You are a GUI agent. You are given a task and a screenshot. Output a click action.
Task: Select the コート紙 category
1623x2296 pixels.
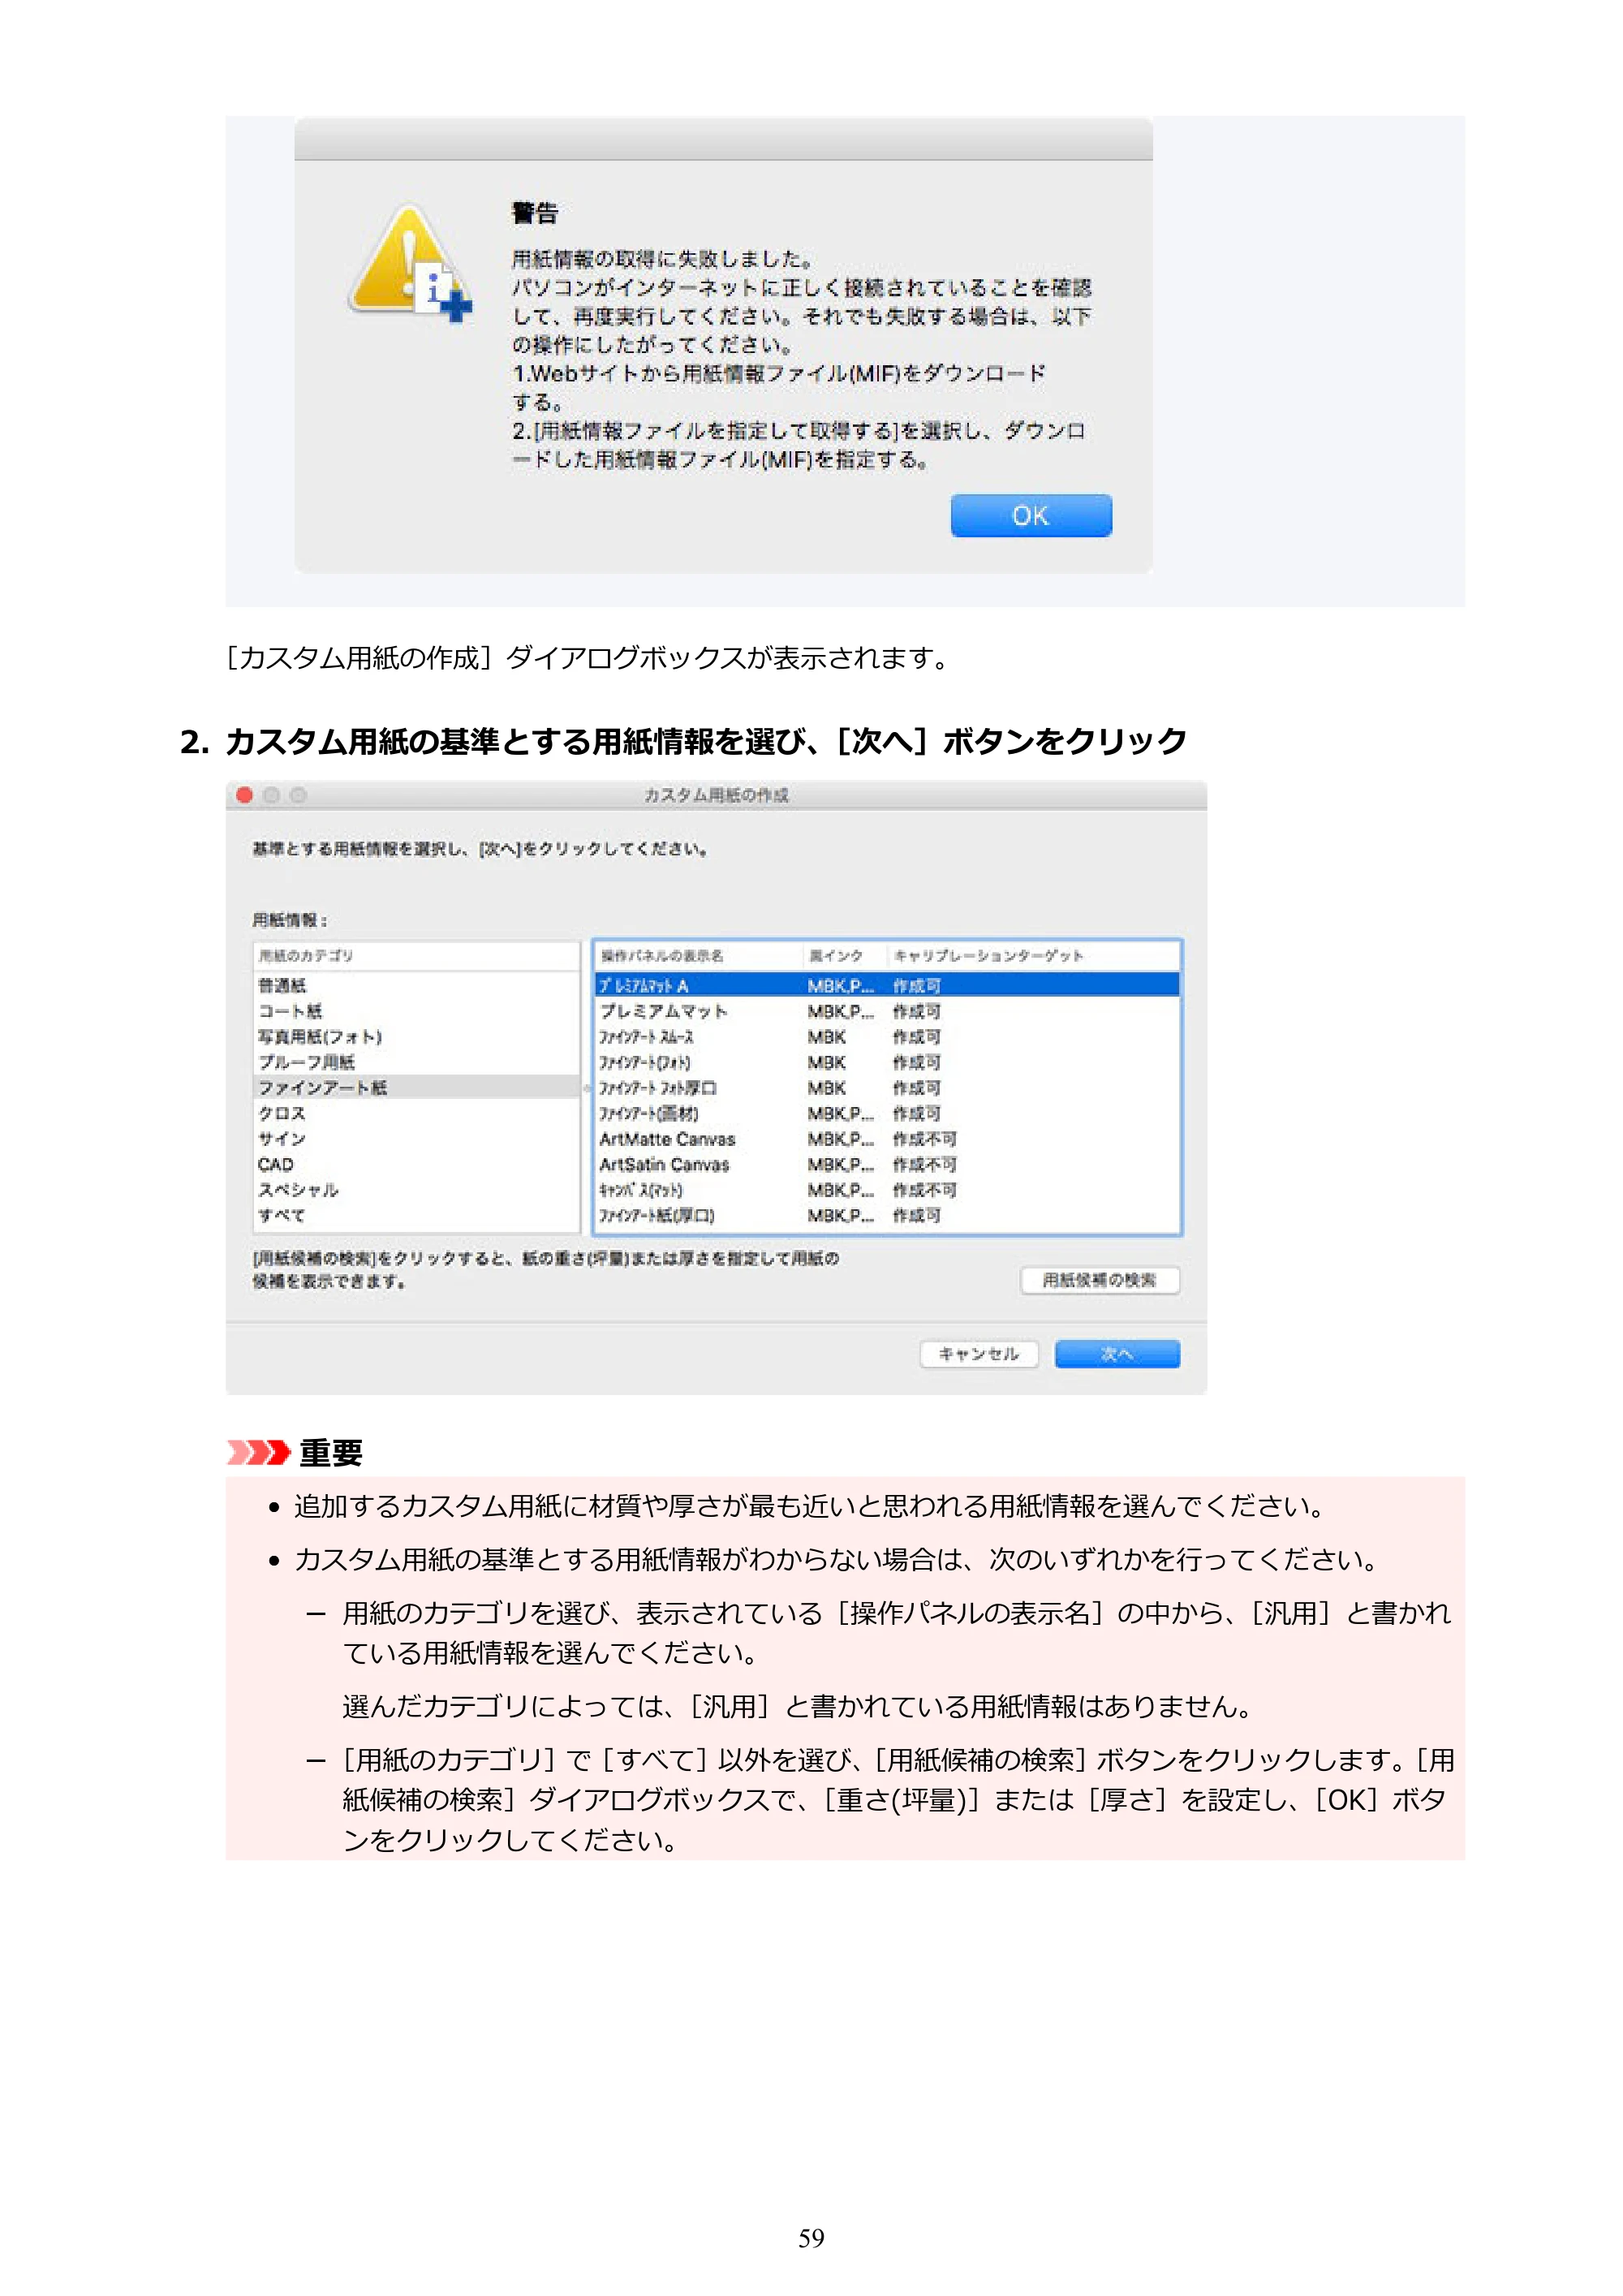[x=416, y=1010]
